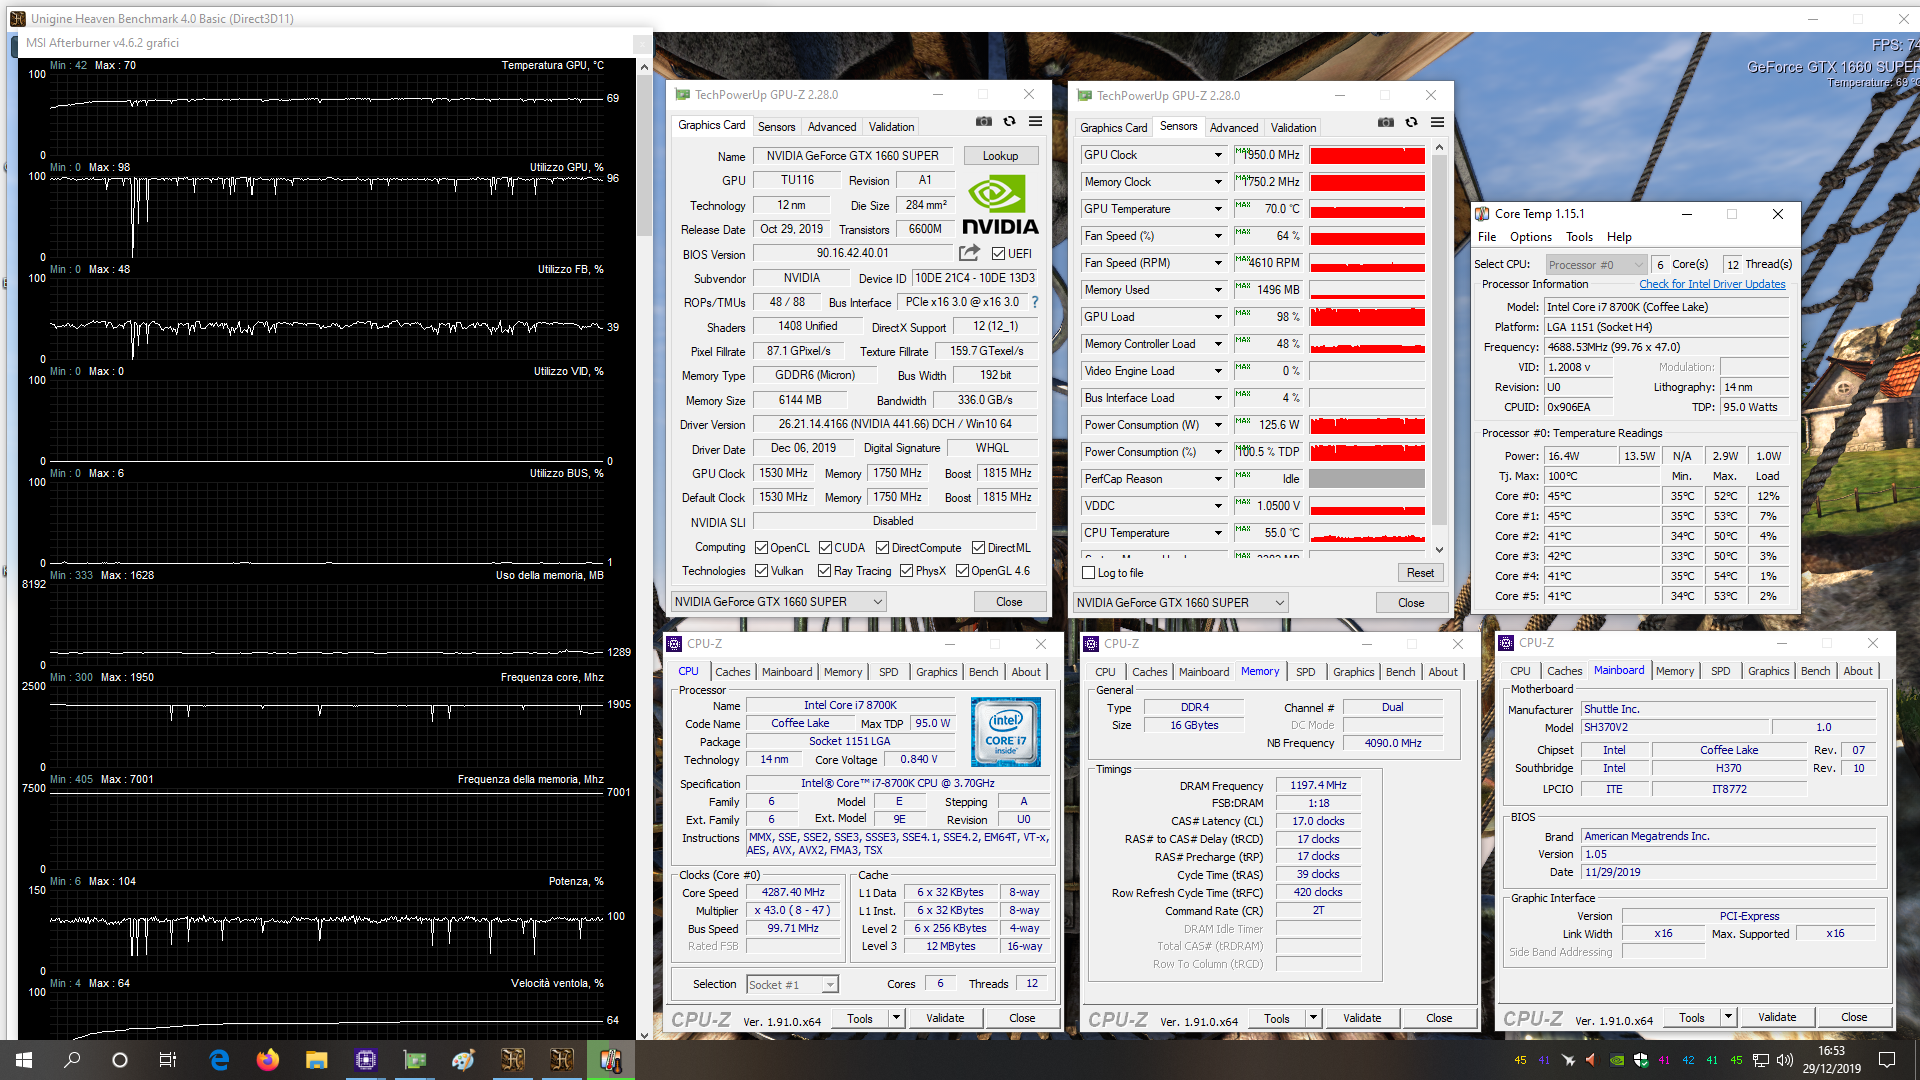Image resolution: width=1920 pixels, height=1080 pixels.
Task: Click Intel Core i7 logo in CPU-Z
Action: point(1006,732)
